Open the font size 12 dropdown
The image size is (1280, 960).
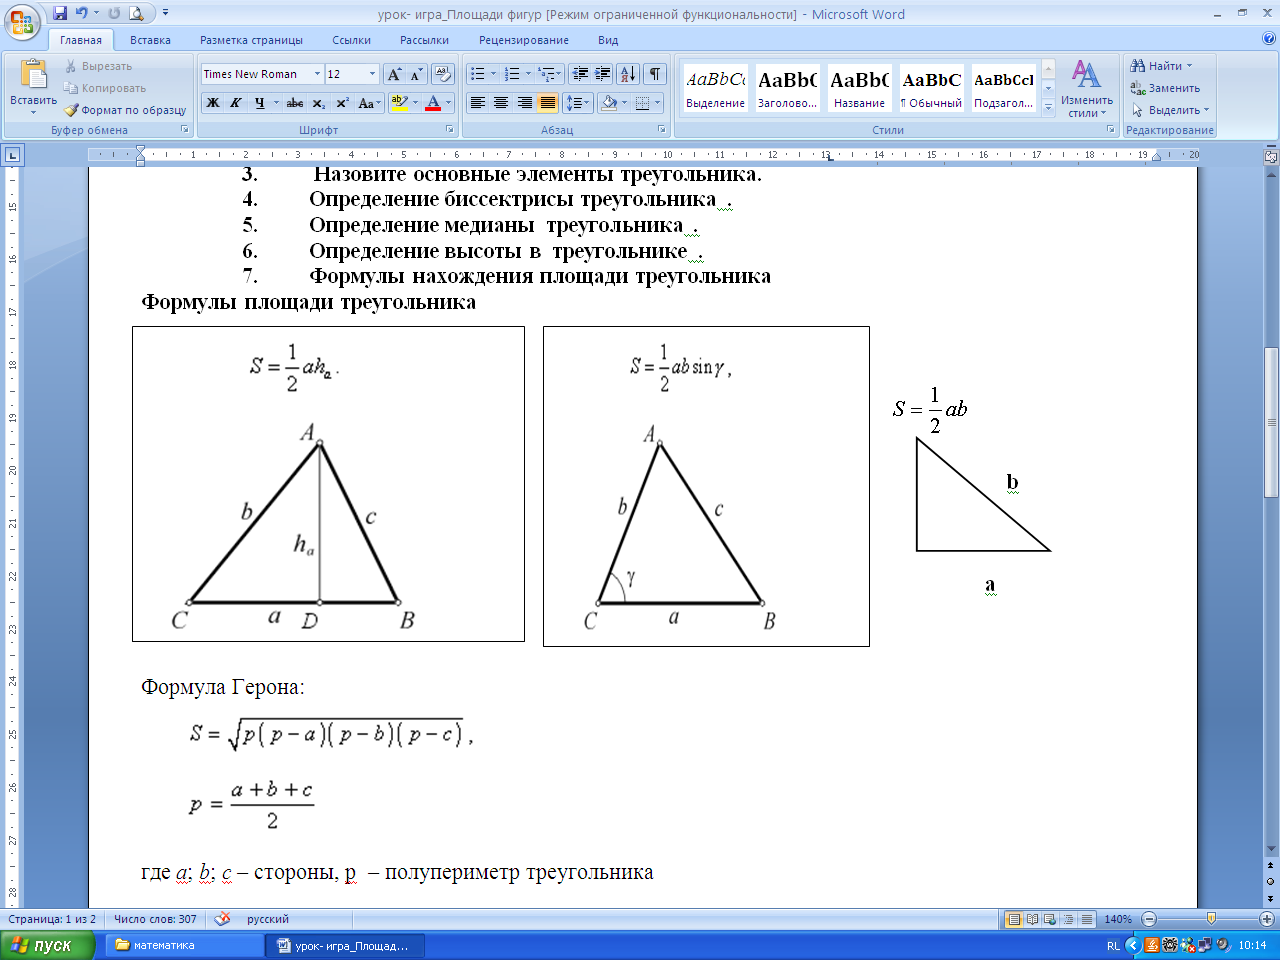click(373, 74)
